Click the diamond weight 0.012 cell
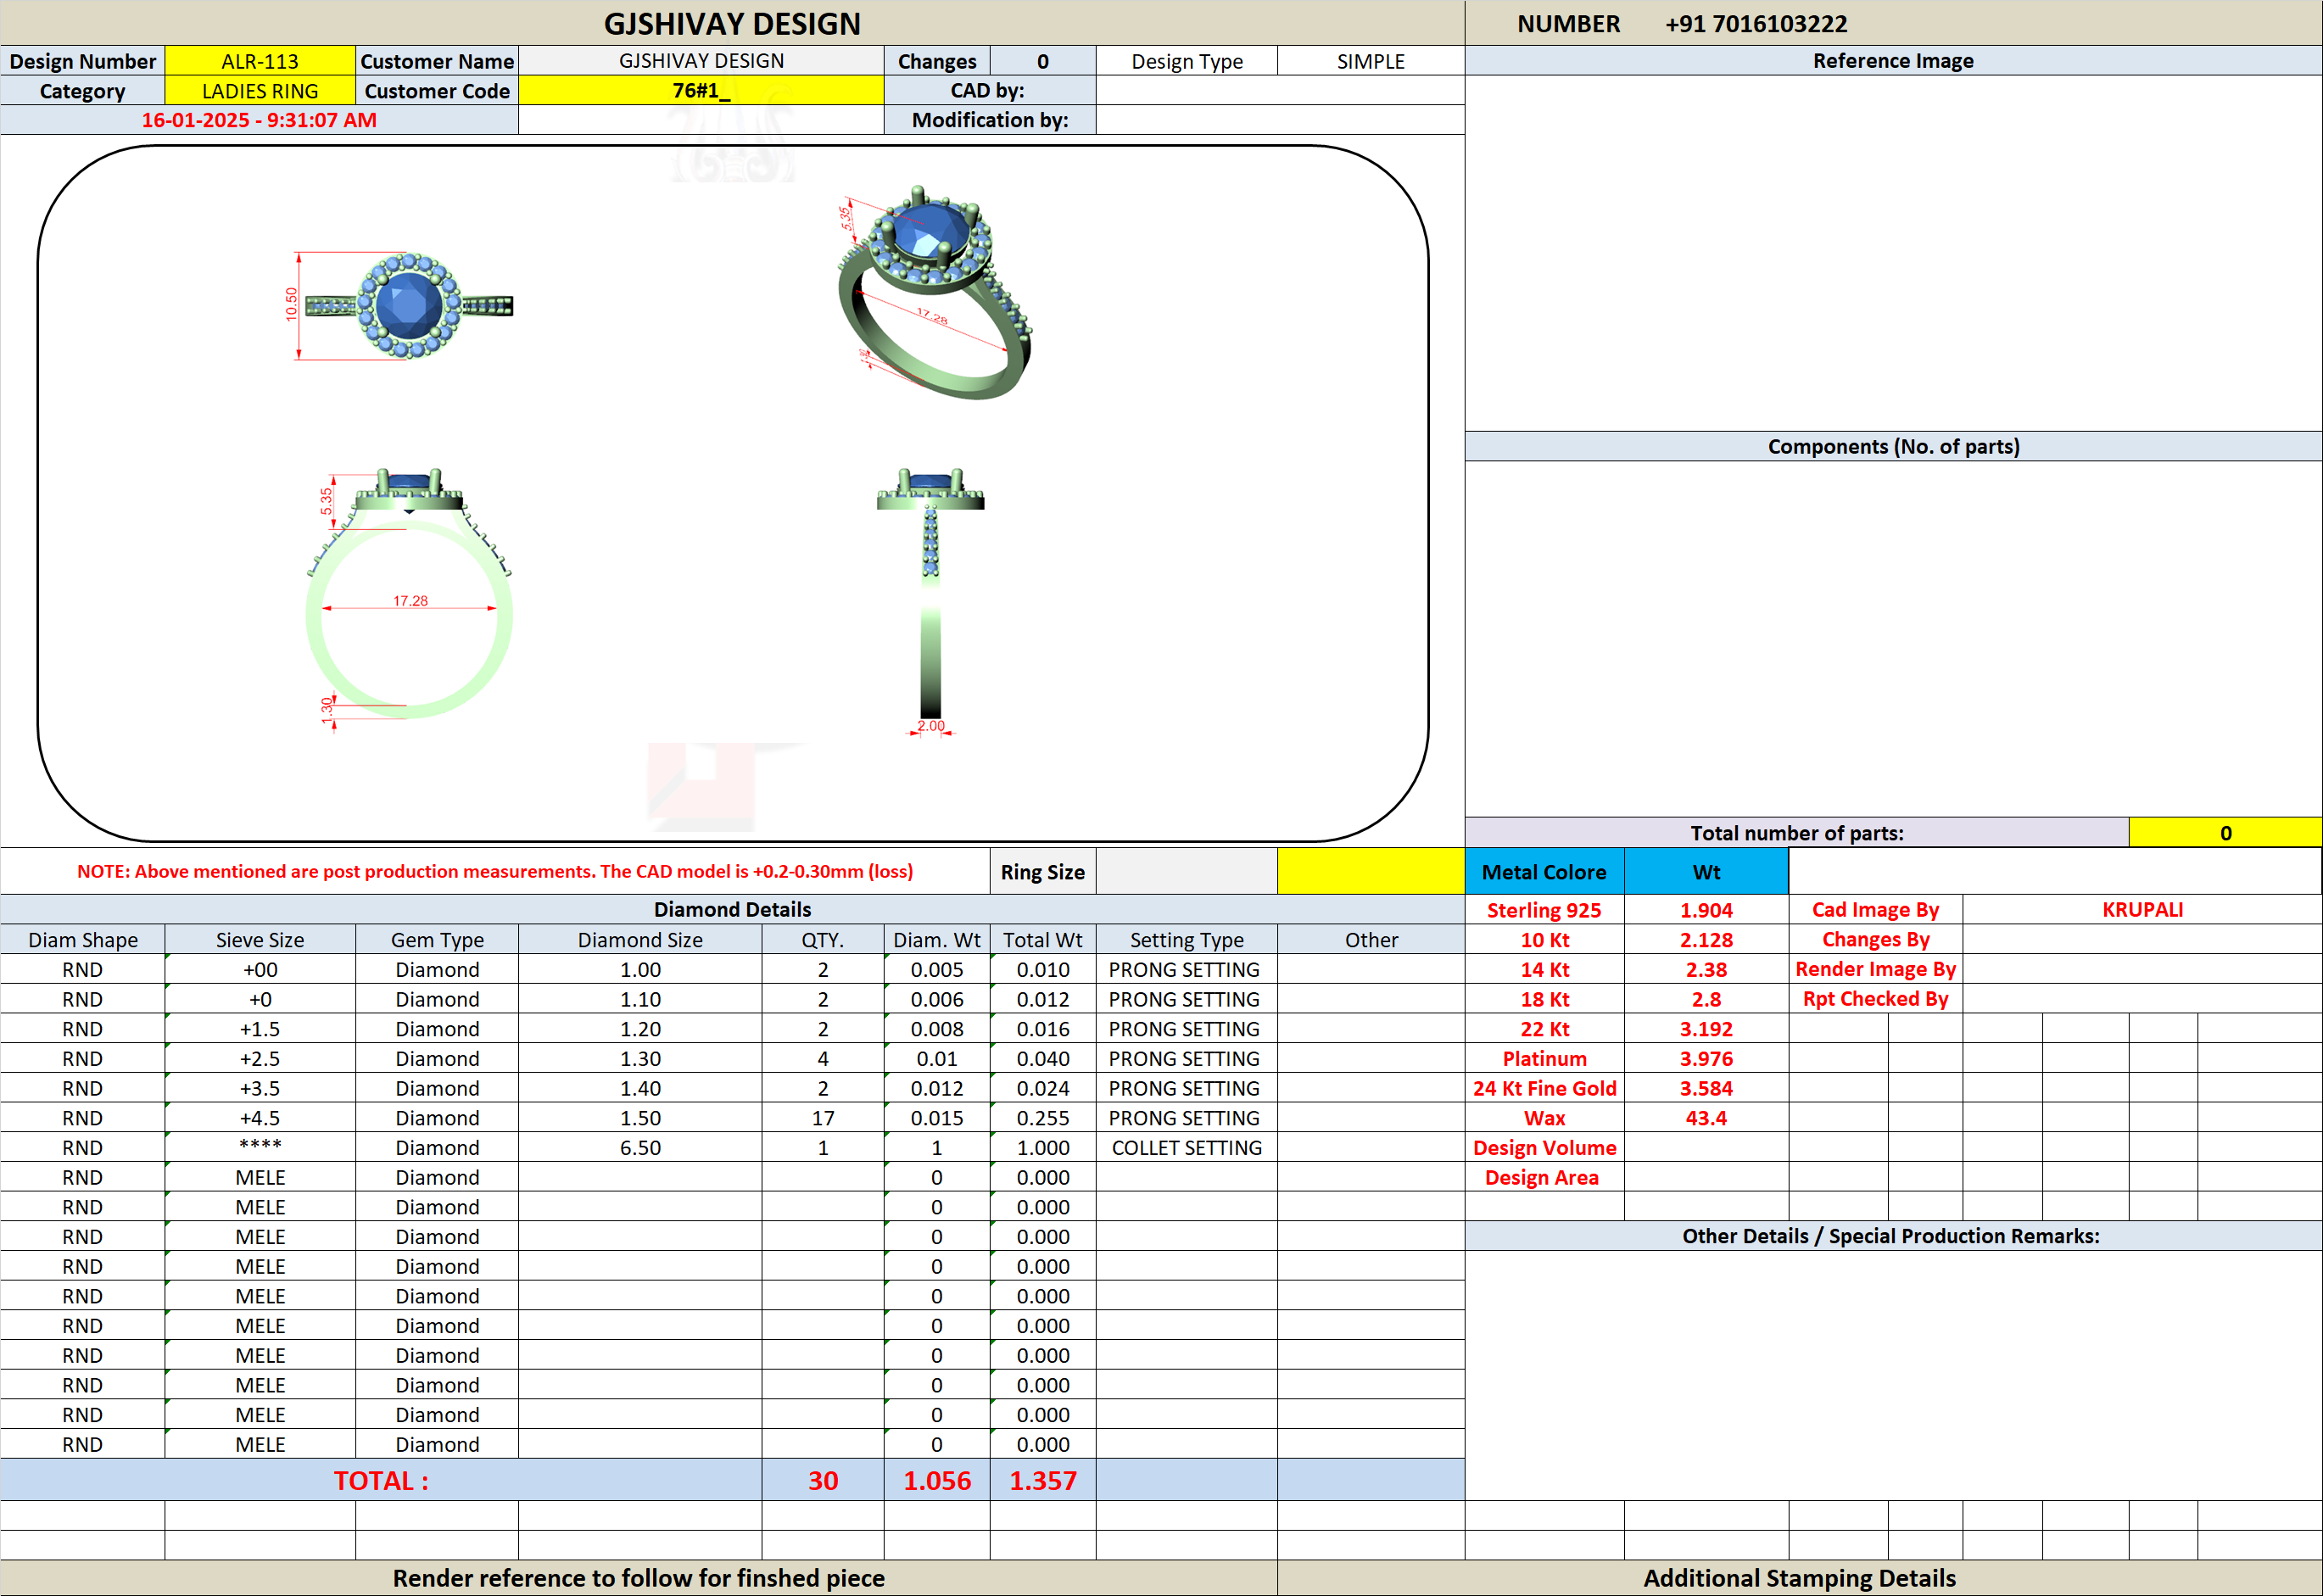Viewport: 2323px width, 1596px height. coord(937,1088)
